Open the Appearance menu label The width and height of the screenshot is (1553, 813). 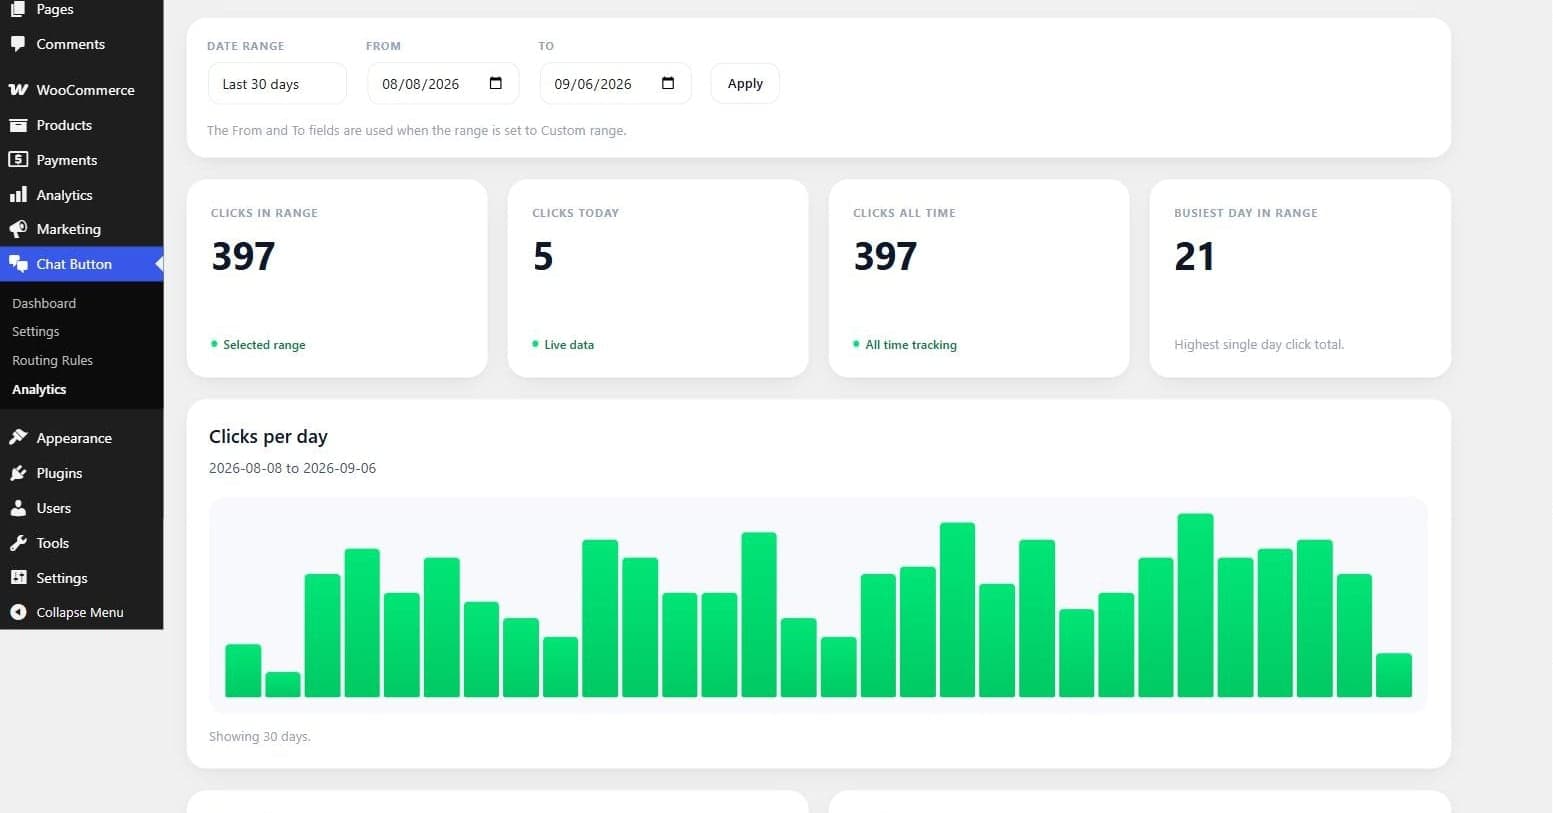coord(74,438)
